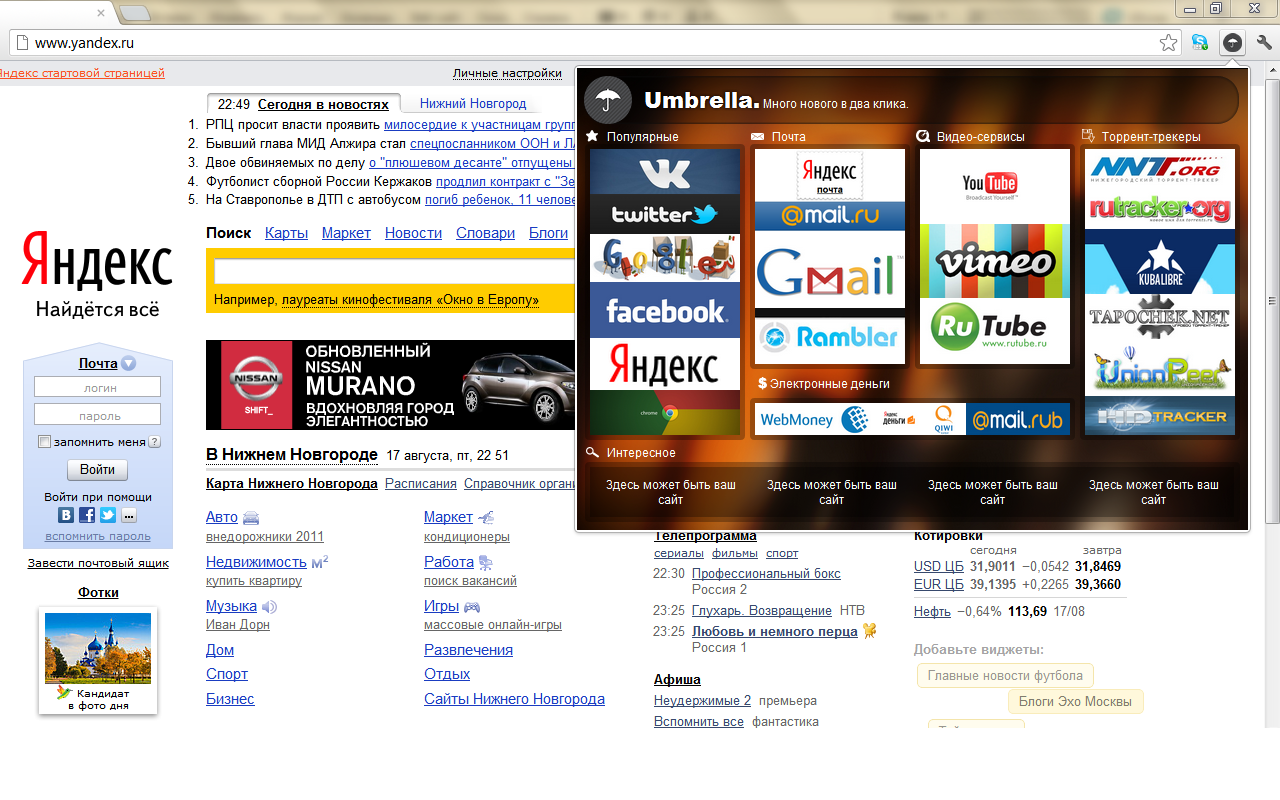Screen dimensions: 1280x800
Task: Open the RuTube tile
Action: point(995,330)
